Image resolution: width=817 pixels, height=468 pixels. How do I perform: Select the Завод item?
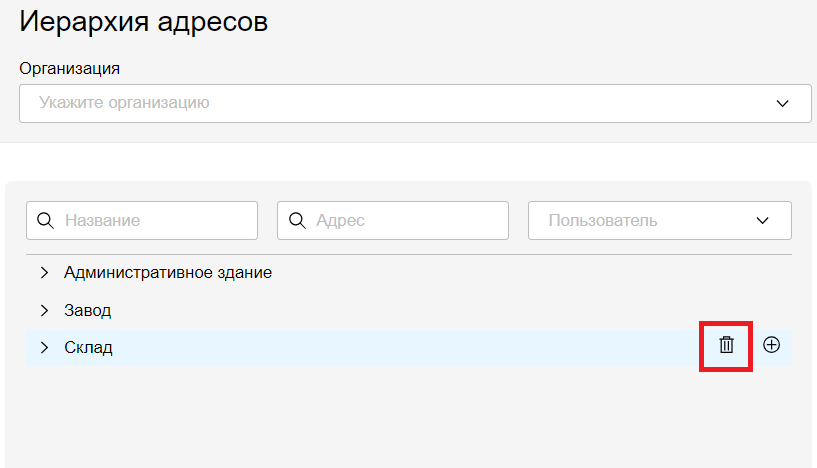click(87, 310)
